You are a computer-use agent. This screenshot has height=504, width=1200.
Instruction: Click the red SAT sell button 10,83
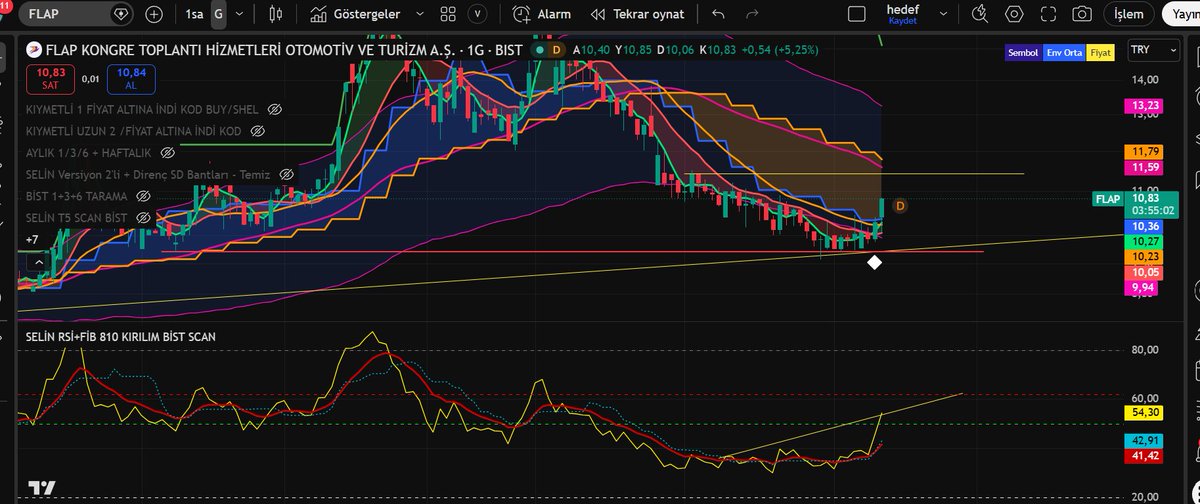[x=50, y=79]
